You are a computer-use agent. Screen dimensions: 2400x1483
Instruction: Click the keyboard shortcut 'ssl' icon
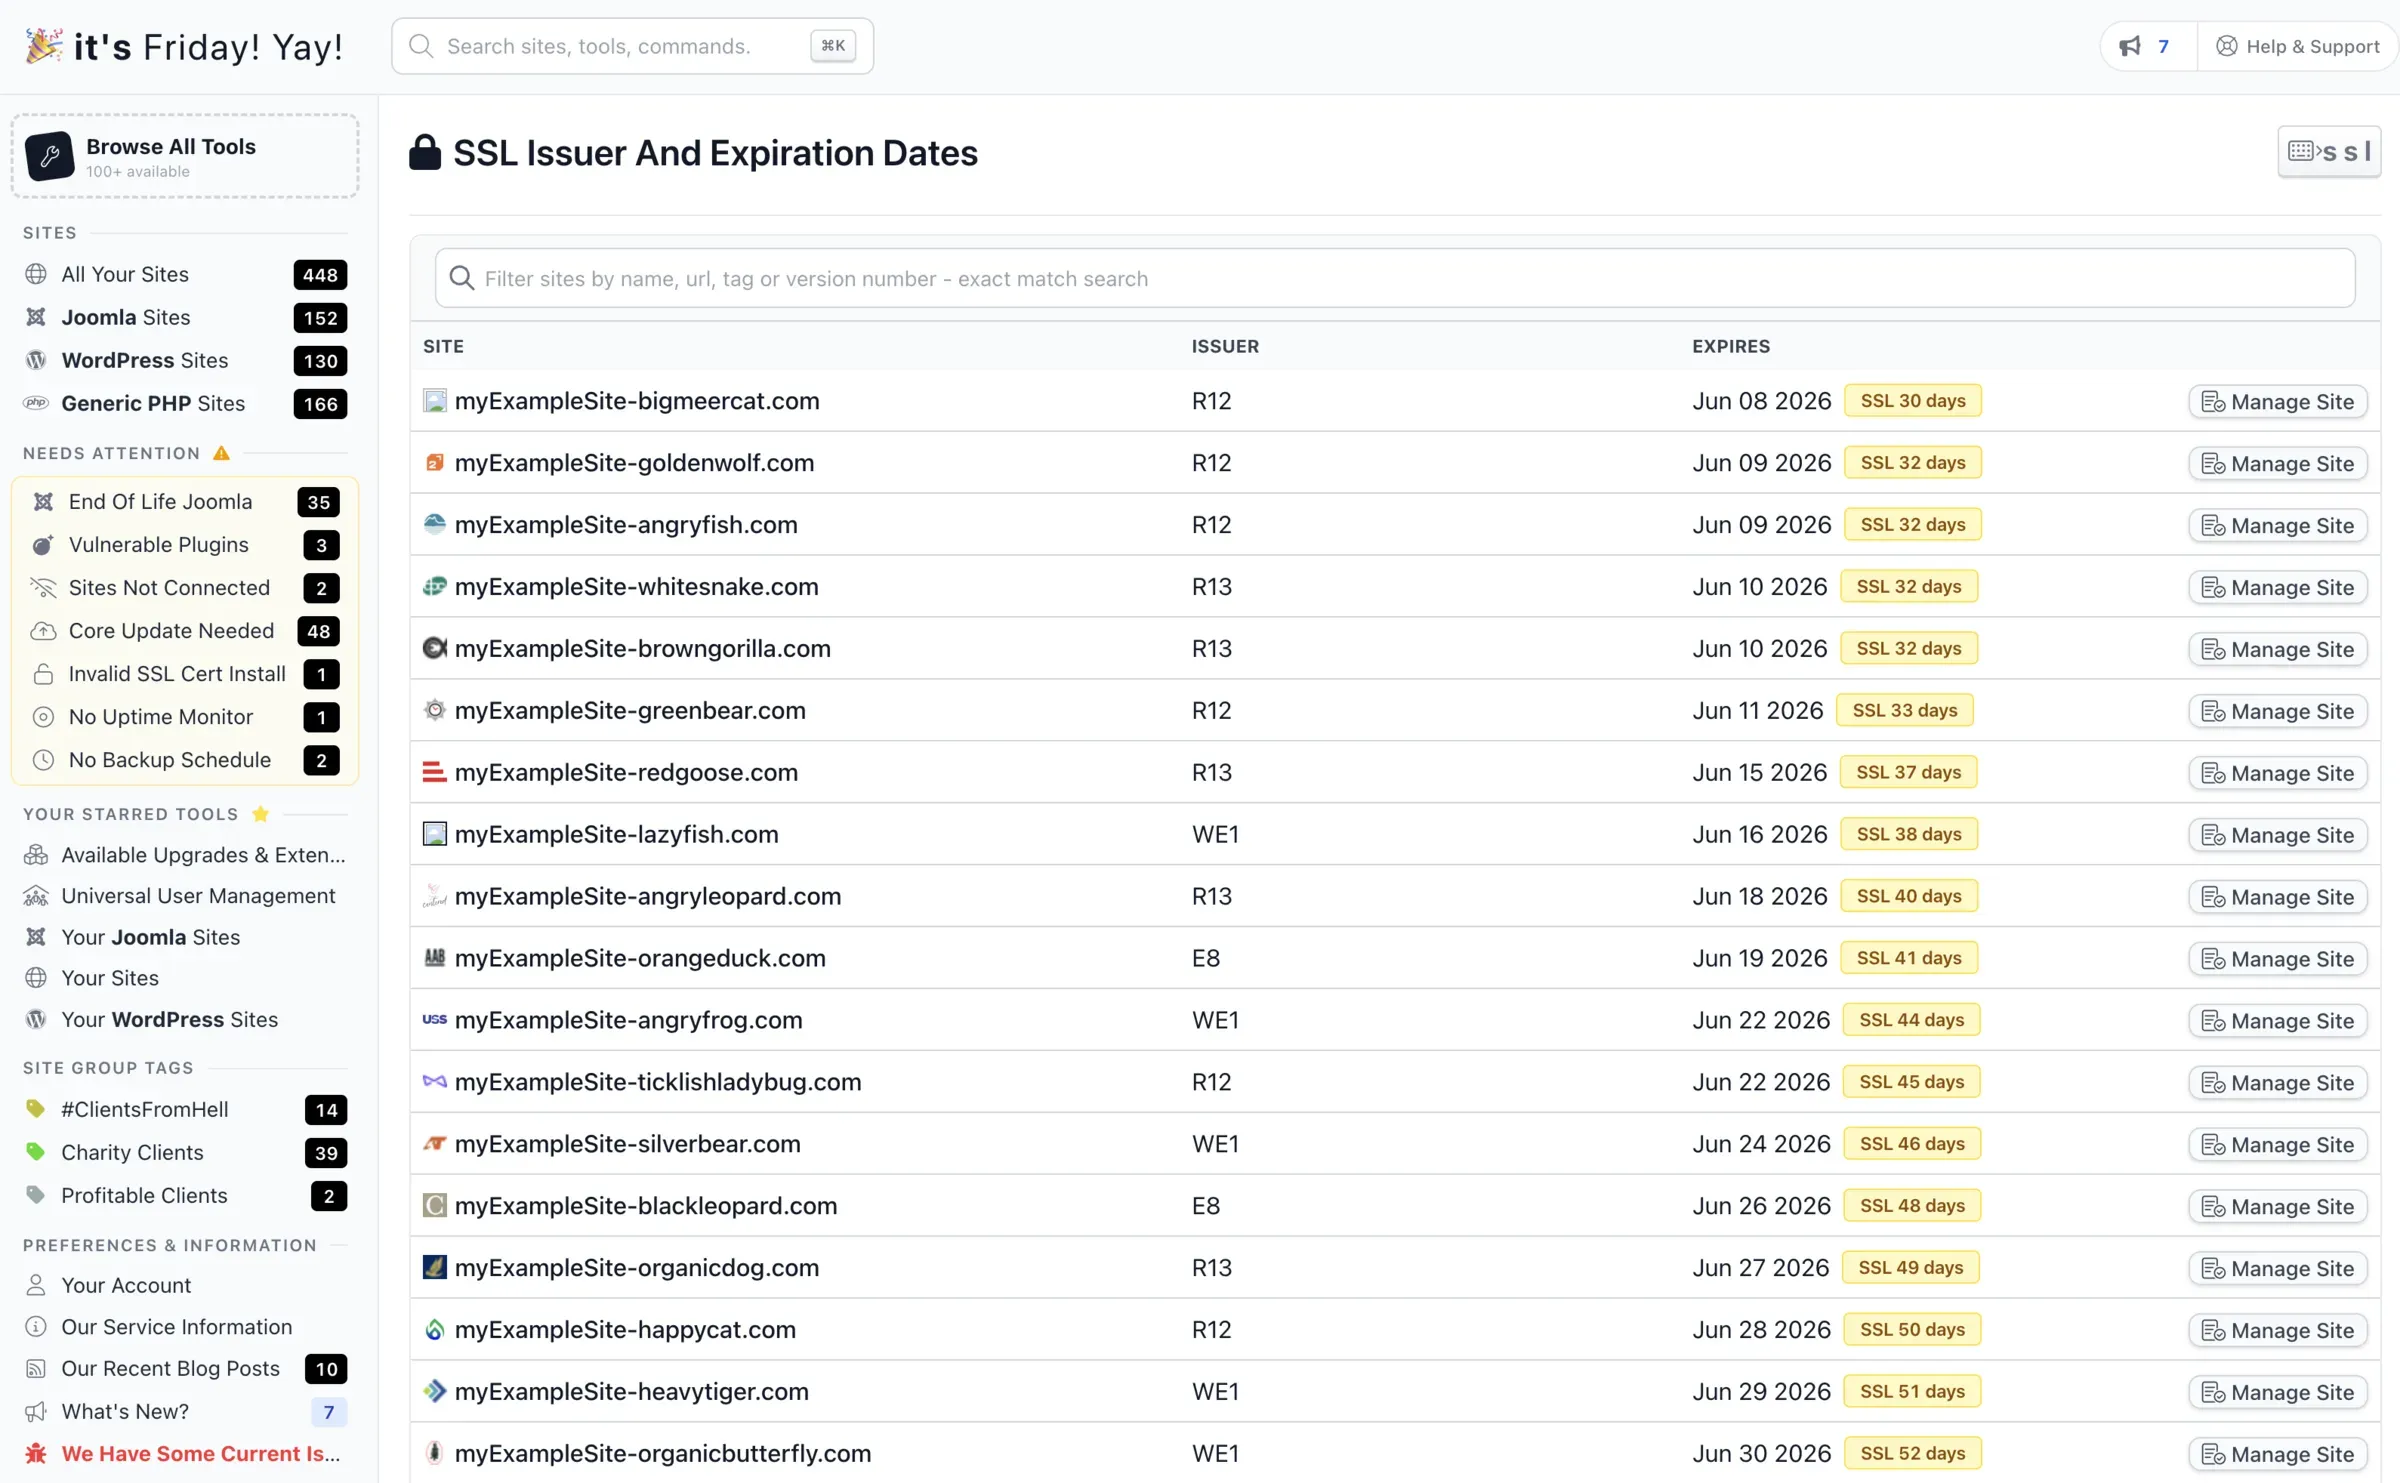(x=2329, y=152)
